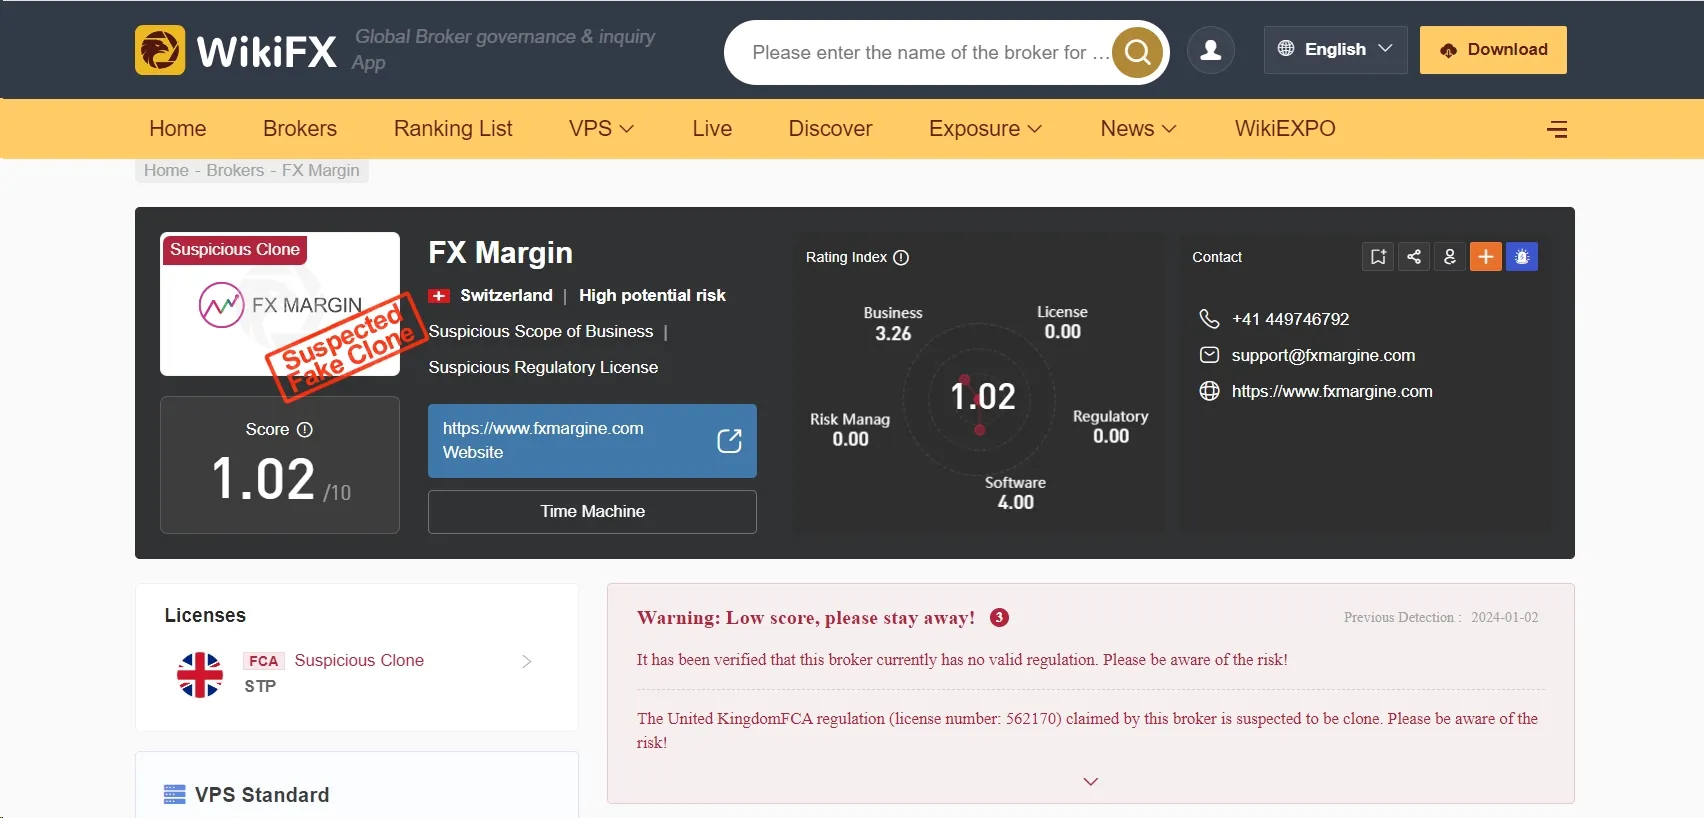Click the UK flag icon under Licenses
This screenshot has height=818, width=1704.
point(200,675)
